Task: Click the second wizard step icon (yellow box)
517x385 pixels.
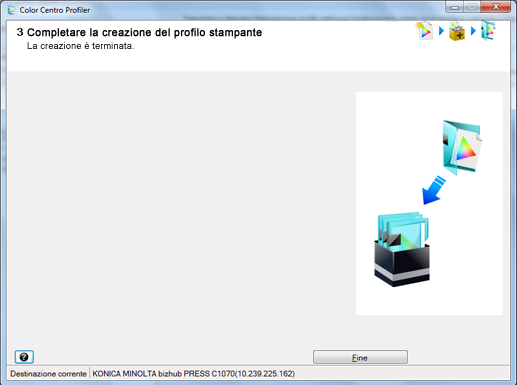Action: click(457, 31)
